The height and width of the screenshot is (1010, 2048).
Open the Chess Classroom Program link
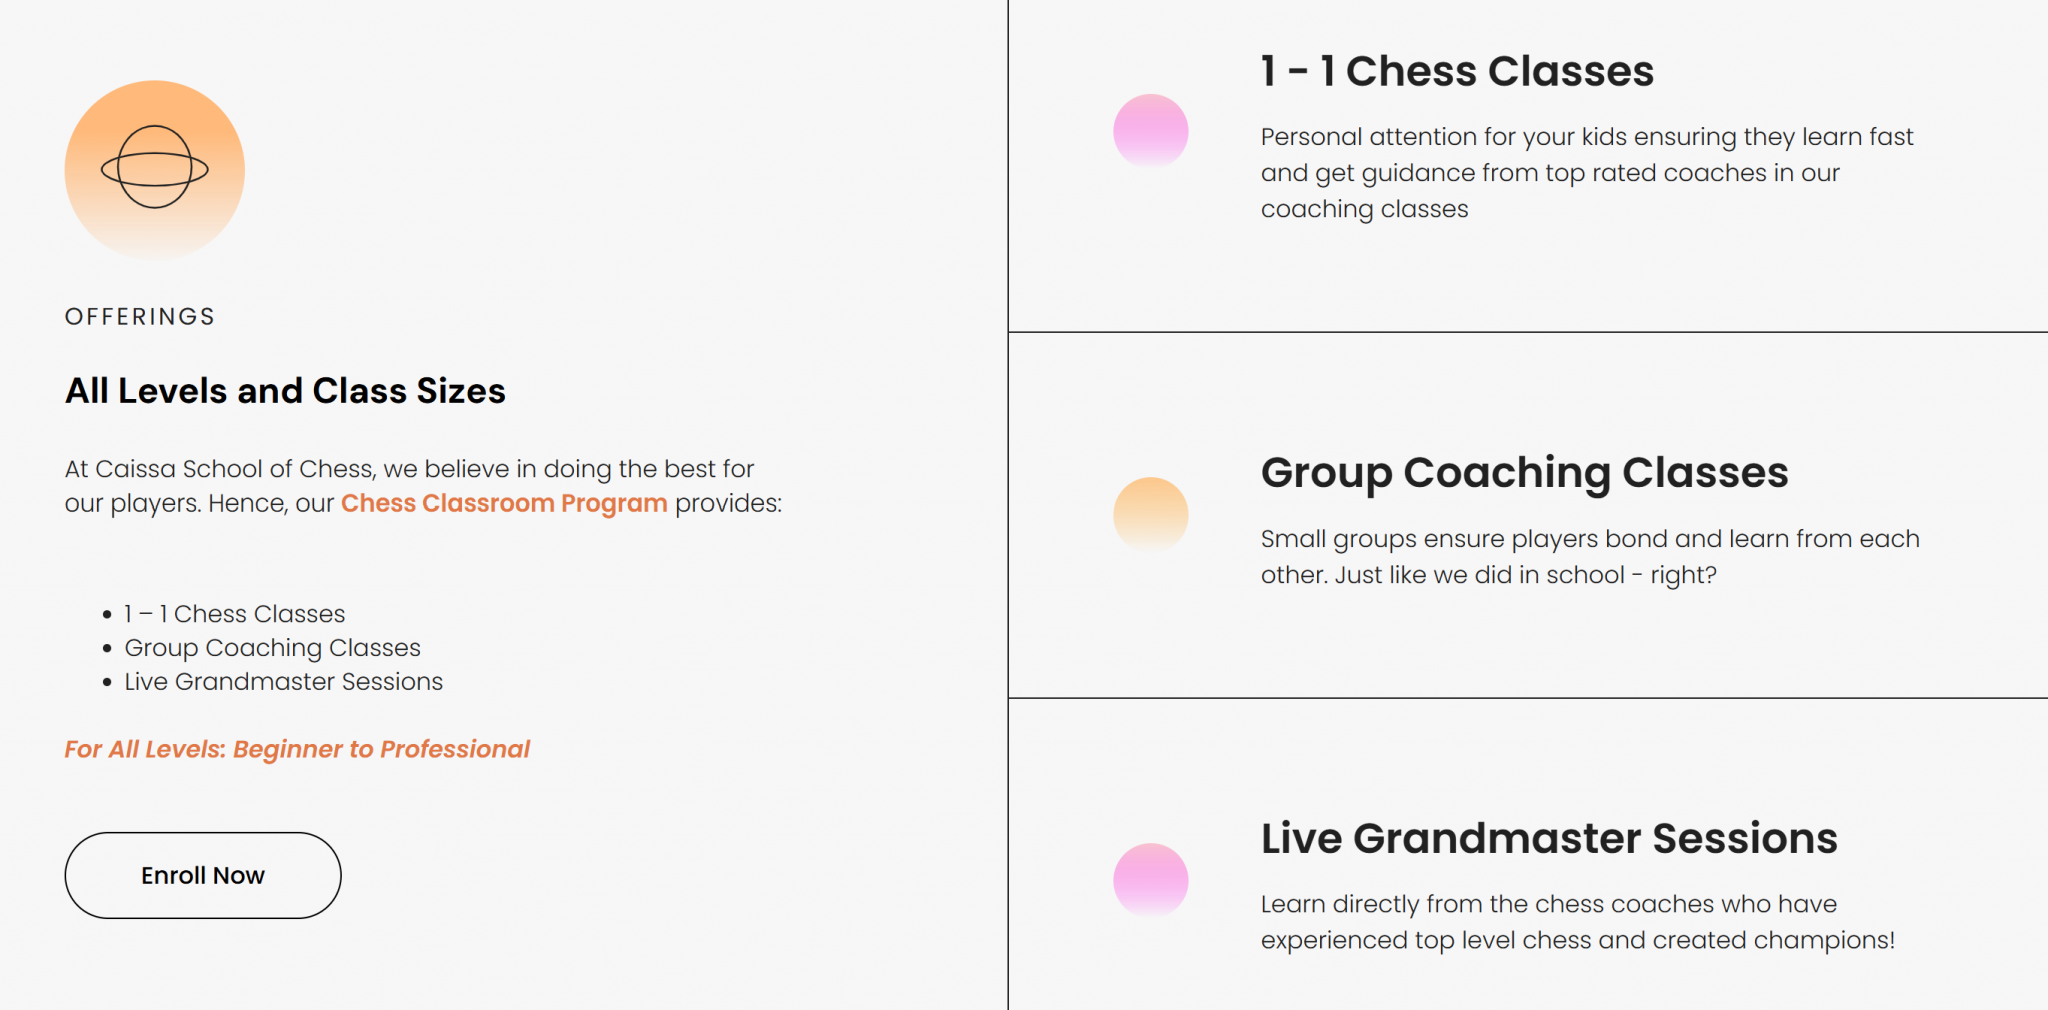coord(504,503)
